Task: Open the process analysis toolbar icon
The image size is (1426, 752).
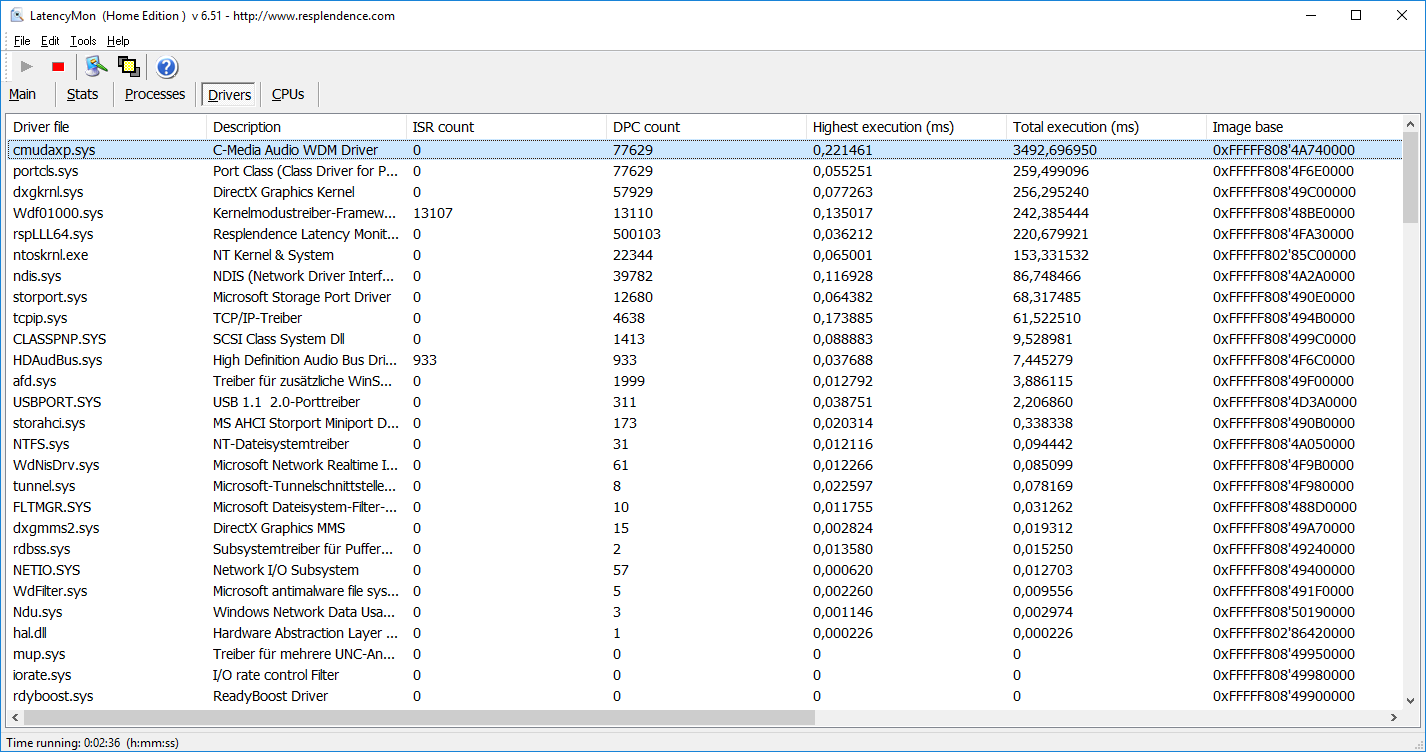Action: click(x=96, y=67)
